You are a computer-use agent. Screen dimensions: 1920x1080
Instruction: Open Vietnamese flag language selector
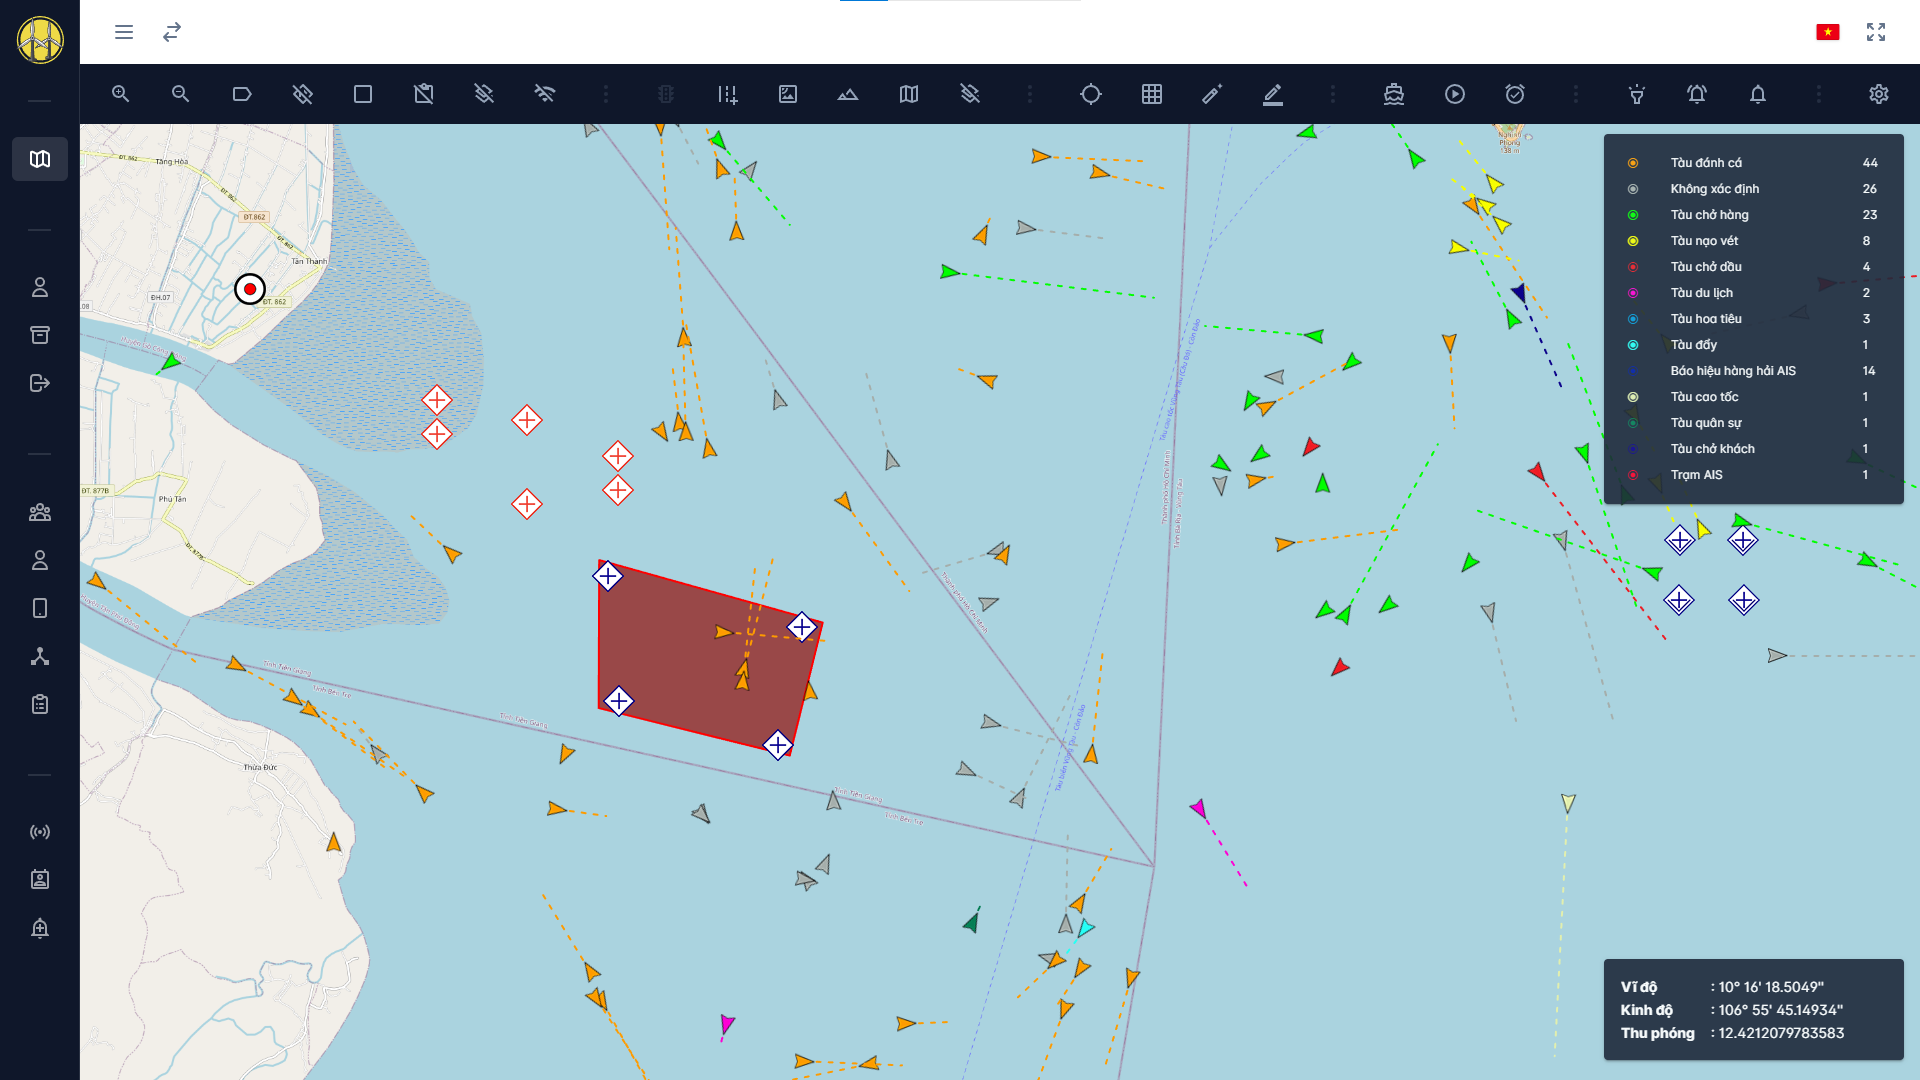pos(1828,32)
